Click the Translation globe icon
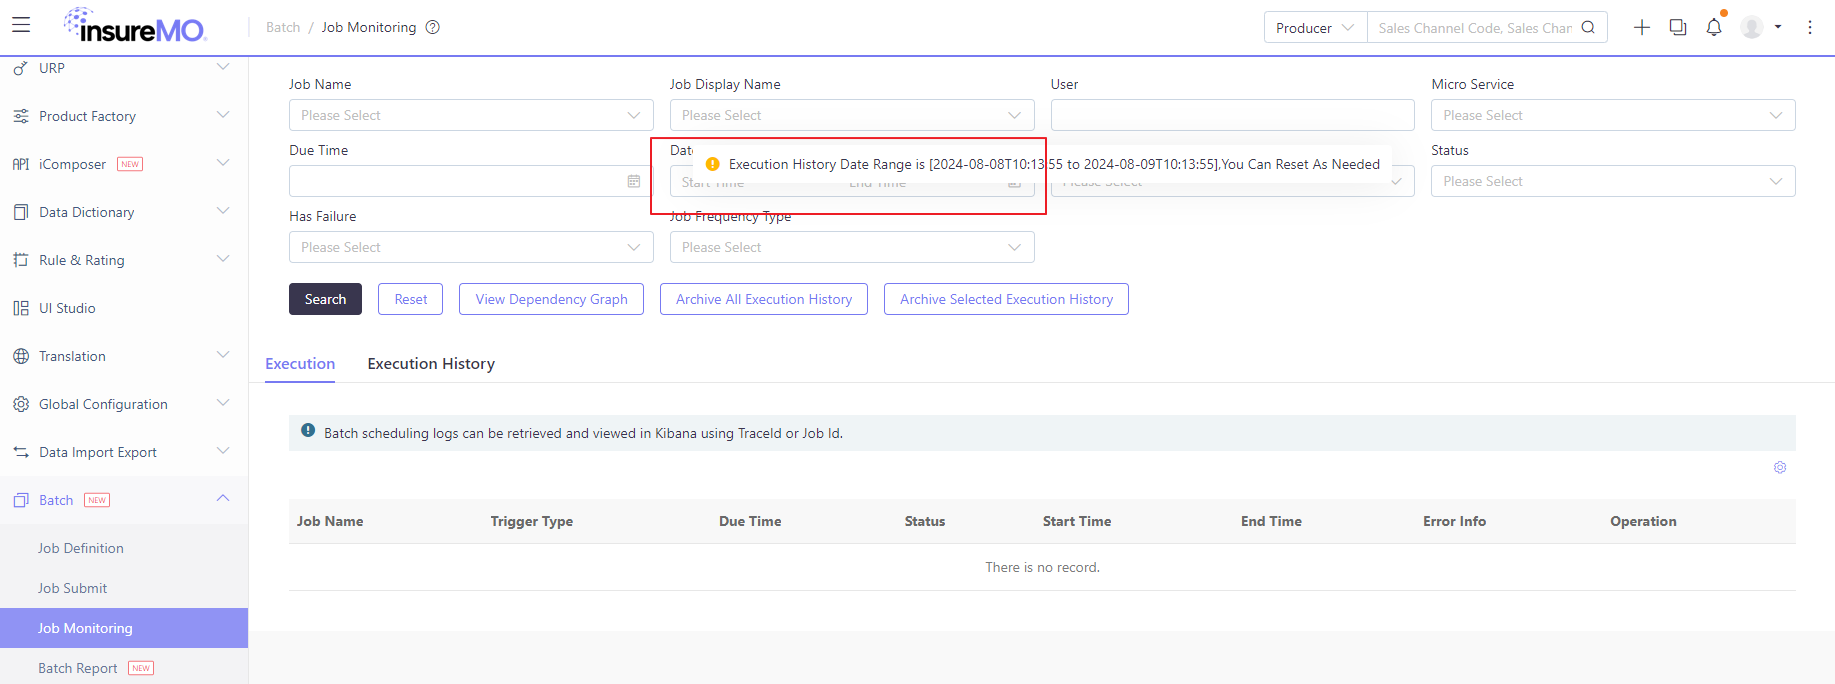This screenshot has width=1835, height=684. 21,356
